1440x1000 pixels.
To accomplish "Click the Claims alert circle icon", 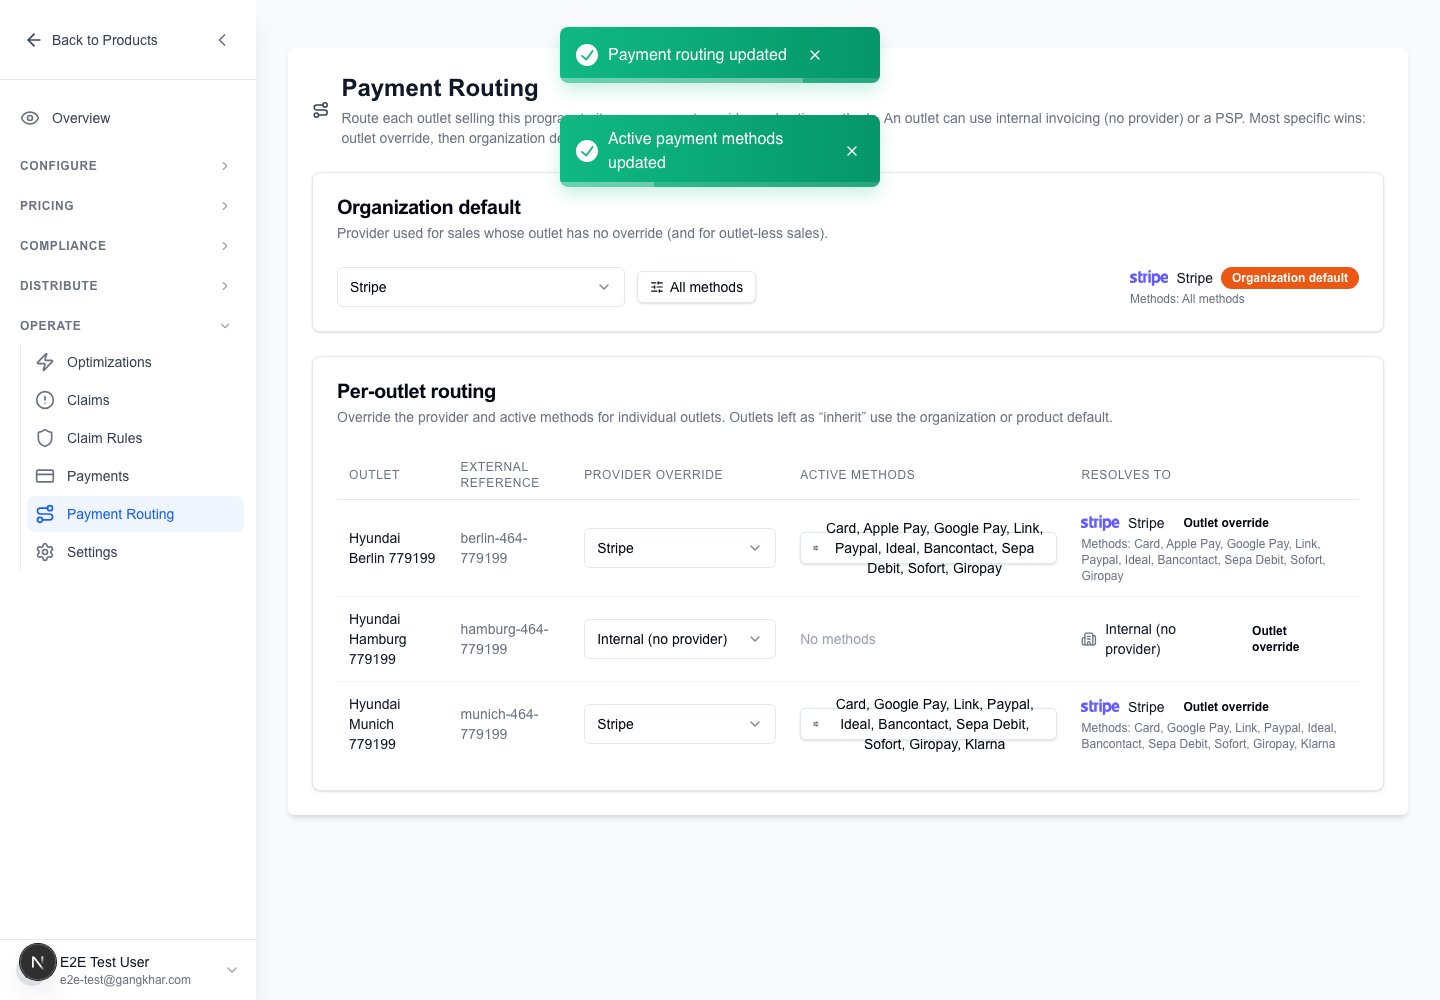I will tap(45, 400).
